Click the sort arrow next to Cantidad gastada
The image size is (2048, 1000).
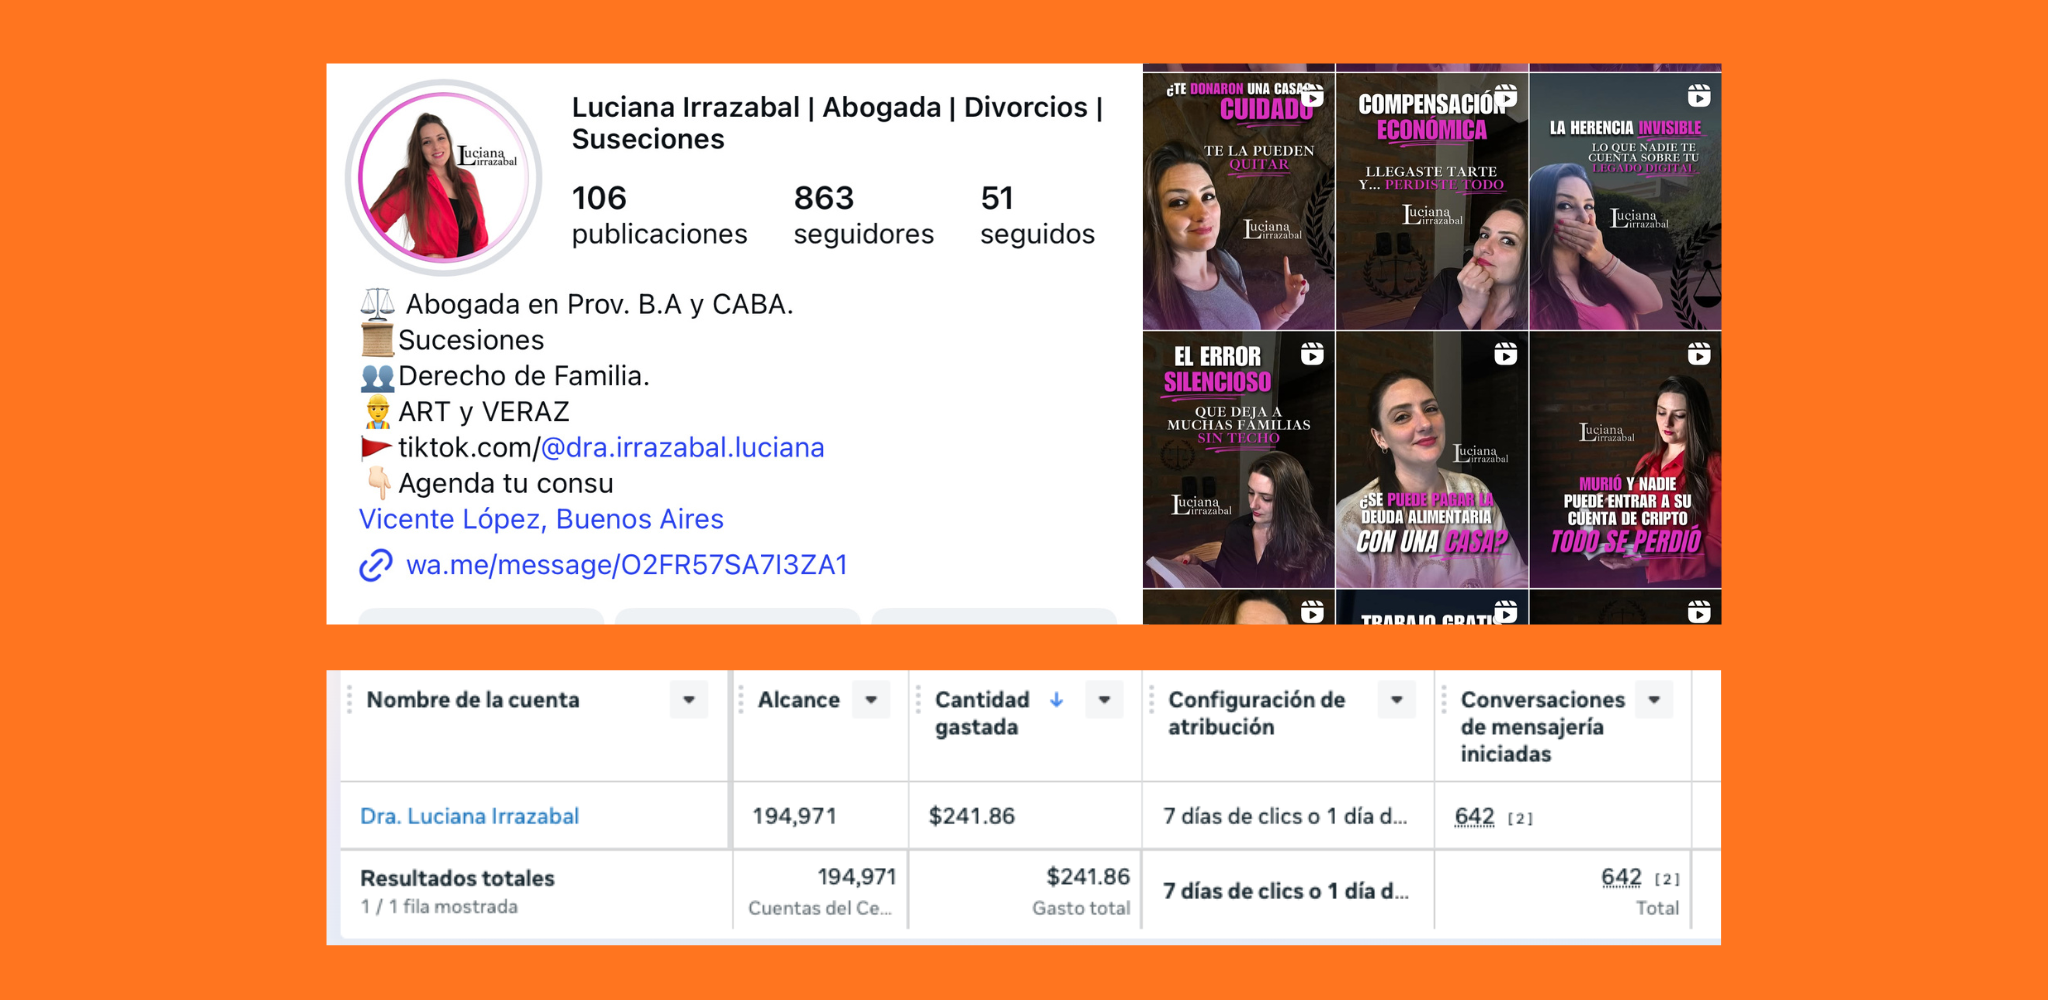click(x=1056, y=700)
